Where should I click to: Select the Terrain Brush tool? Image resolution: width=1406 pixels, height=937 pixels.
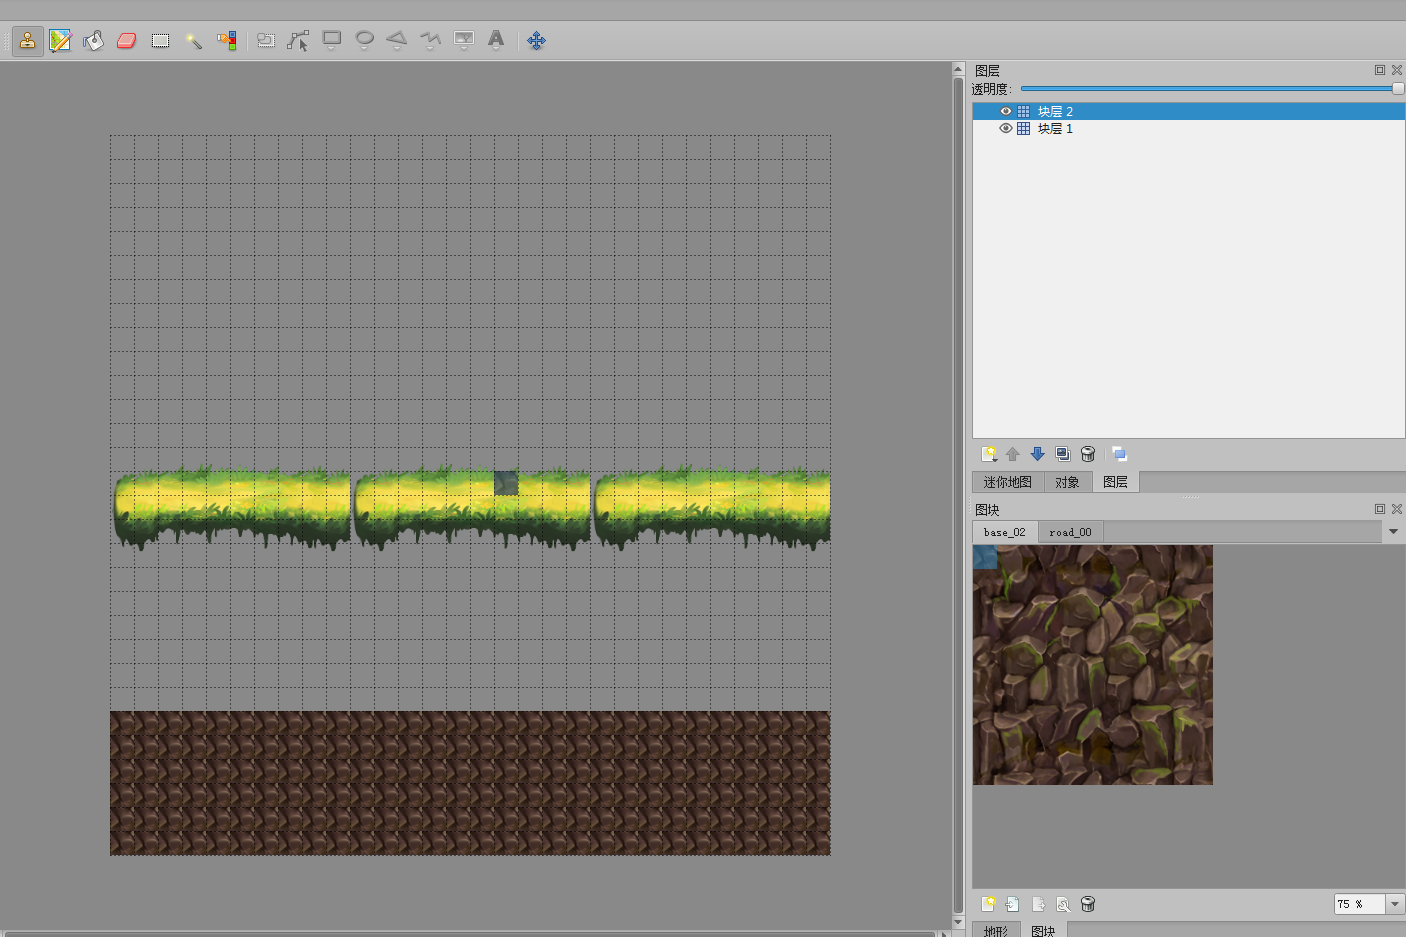coord(60,41)
